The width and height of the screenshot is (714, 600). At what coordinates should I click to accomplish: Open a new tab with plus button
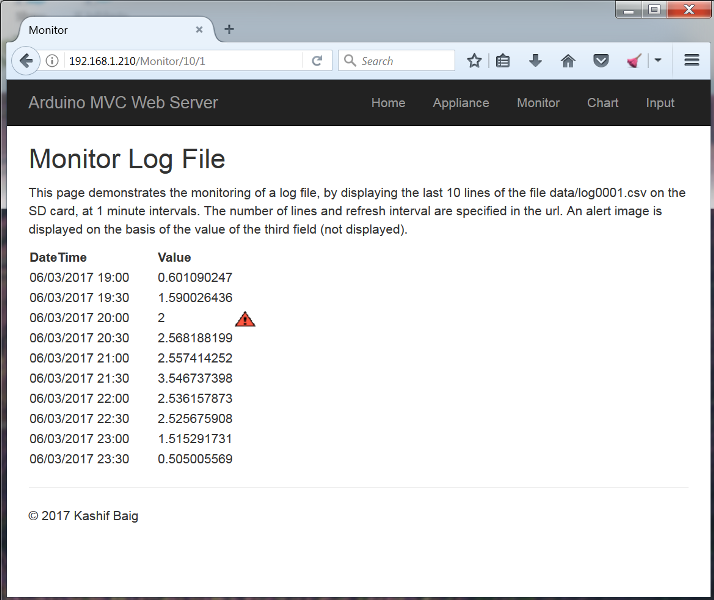point(229,29)
